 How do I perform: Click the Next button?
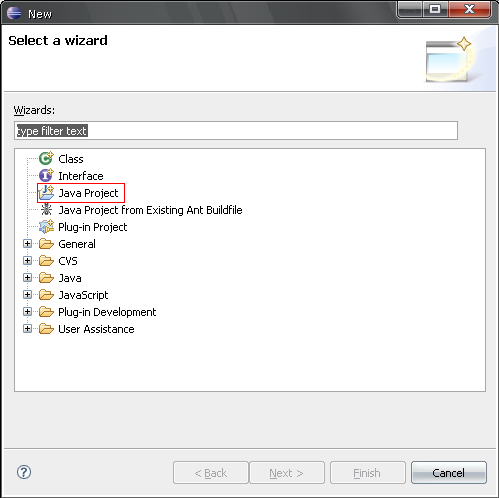287,472
